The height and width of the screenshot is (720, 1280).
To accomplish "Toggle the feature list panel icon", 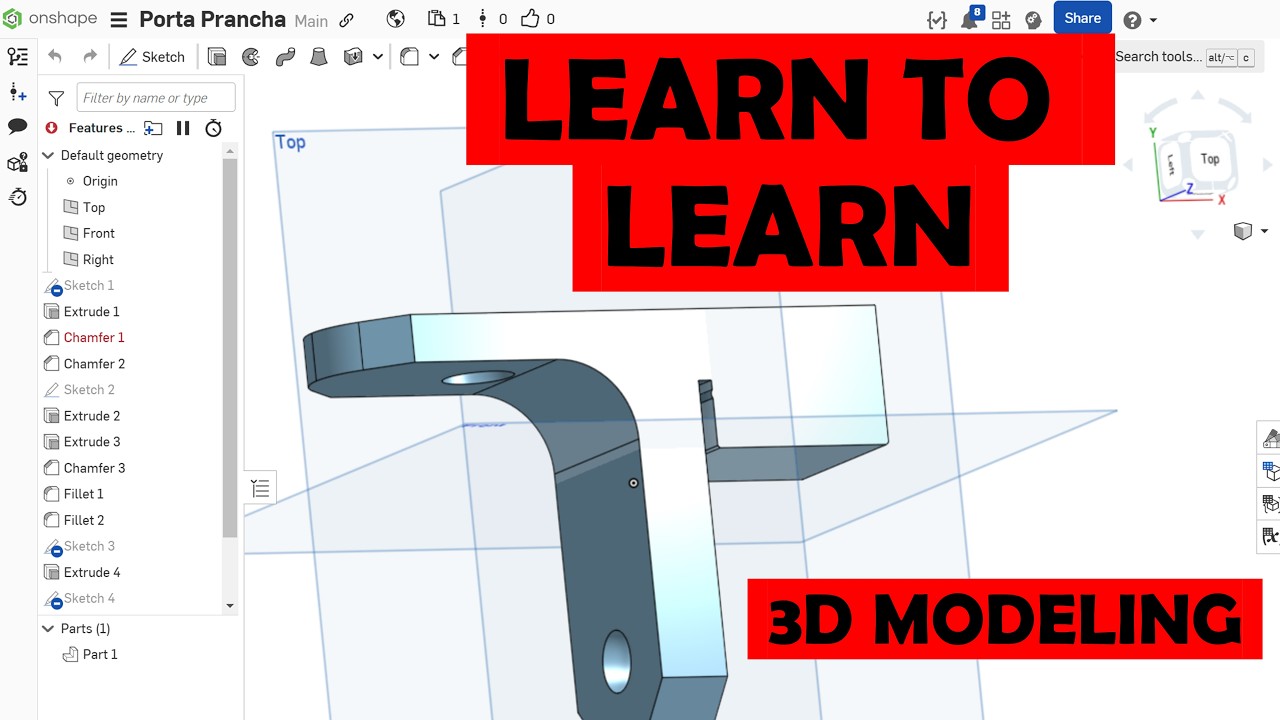I will (x=17, y=57).
